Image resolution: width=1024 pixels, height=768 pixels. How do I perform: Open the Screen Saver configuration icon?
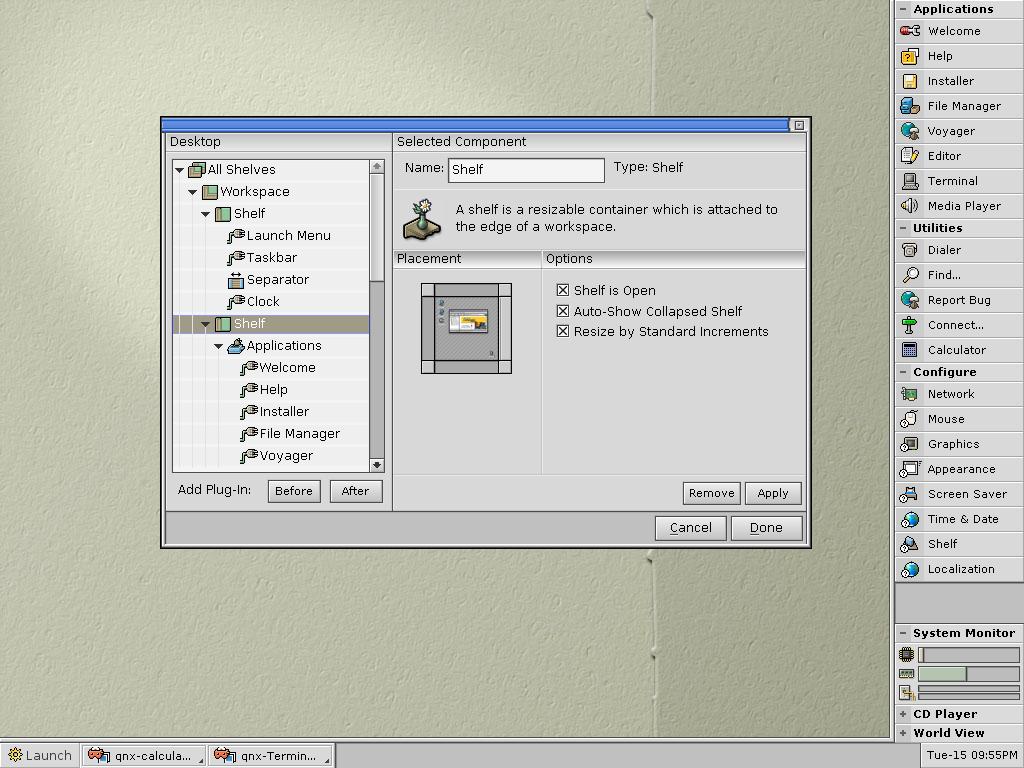pos(910,494)
